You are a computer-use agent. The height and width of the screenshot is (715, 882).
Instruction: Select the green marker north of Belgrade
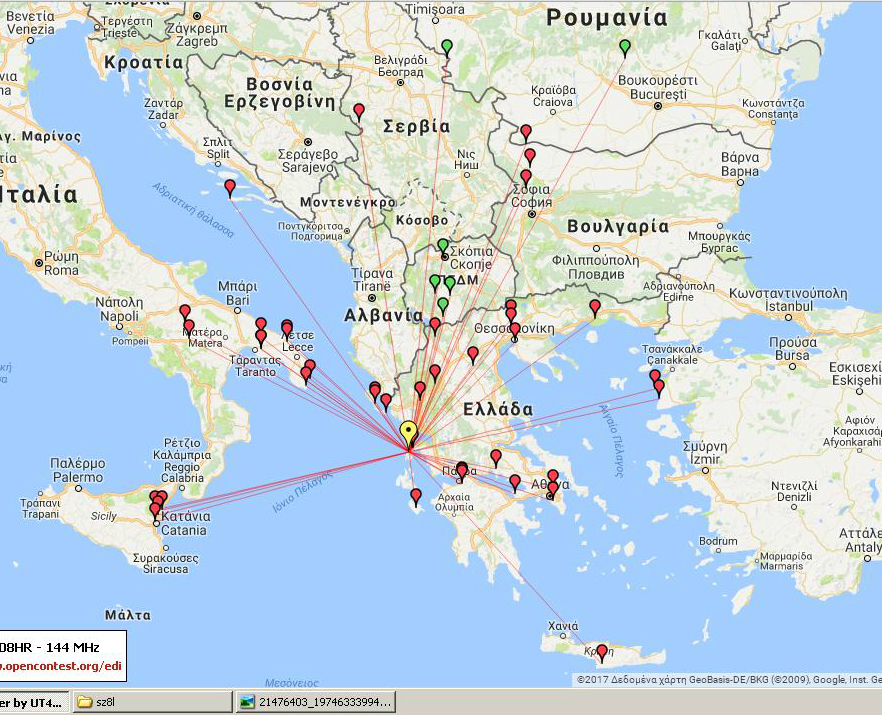click(447, 48)
